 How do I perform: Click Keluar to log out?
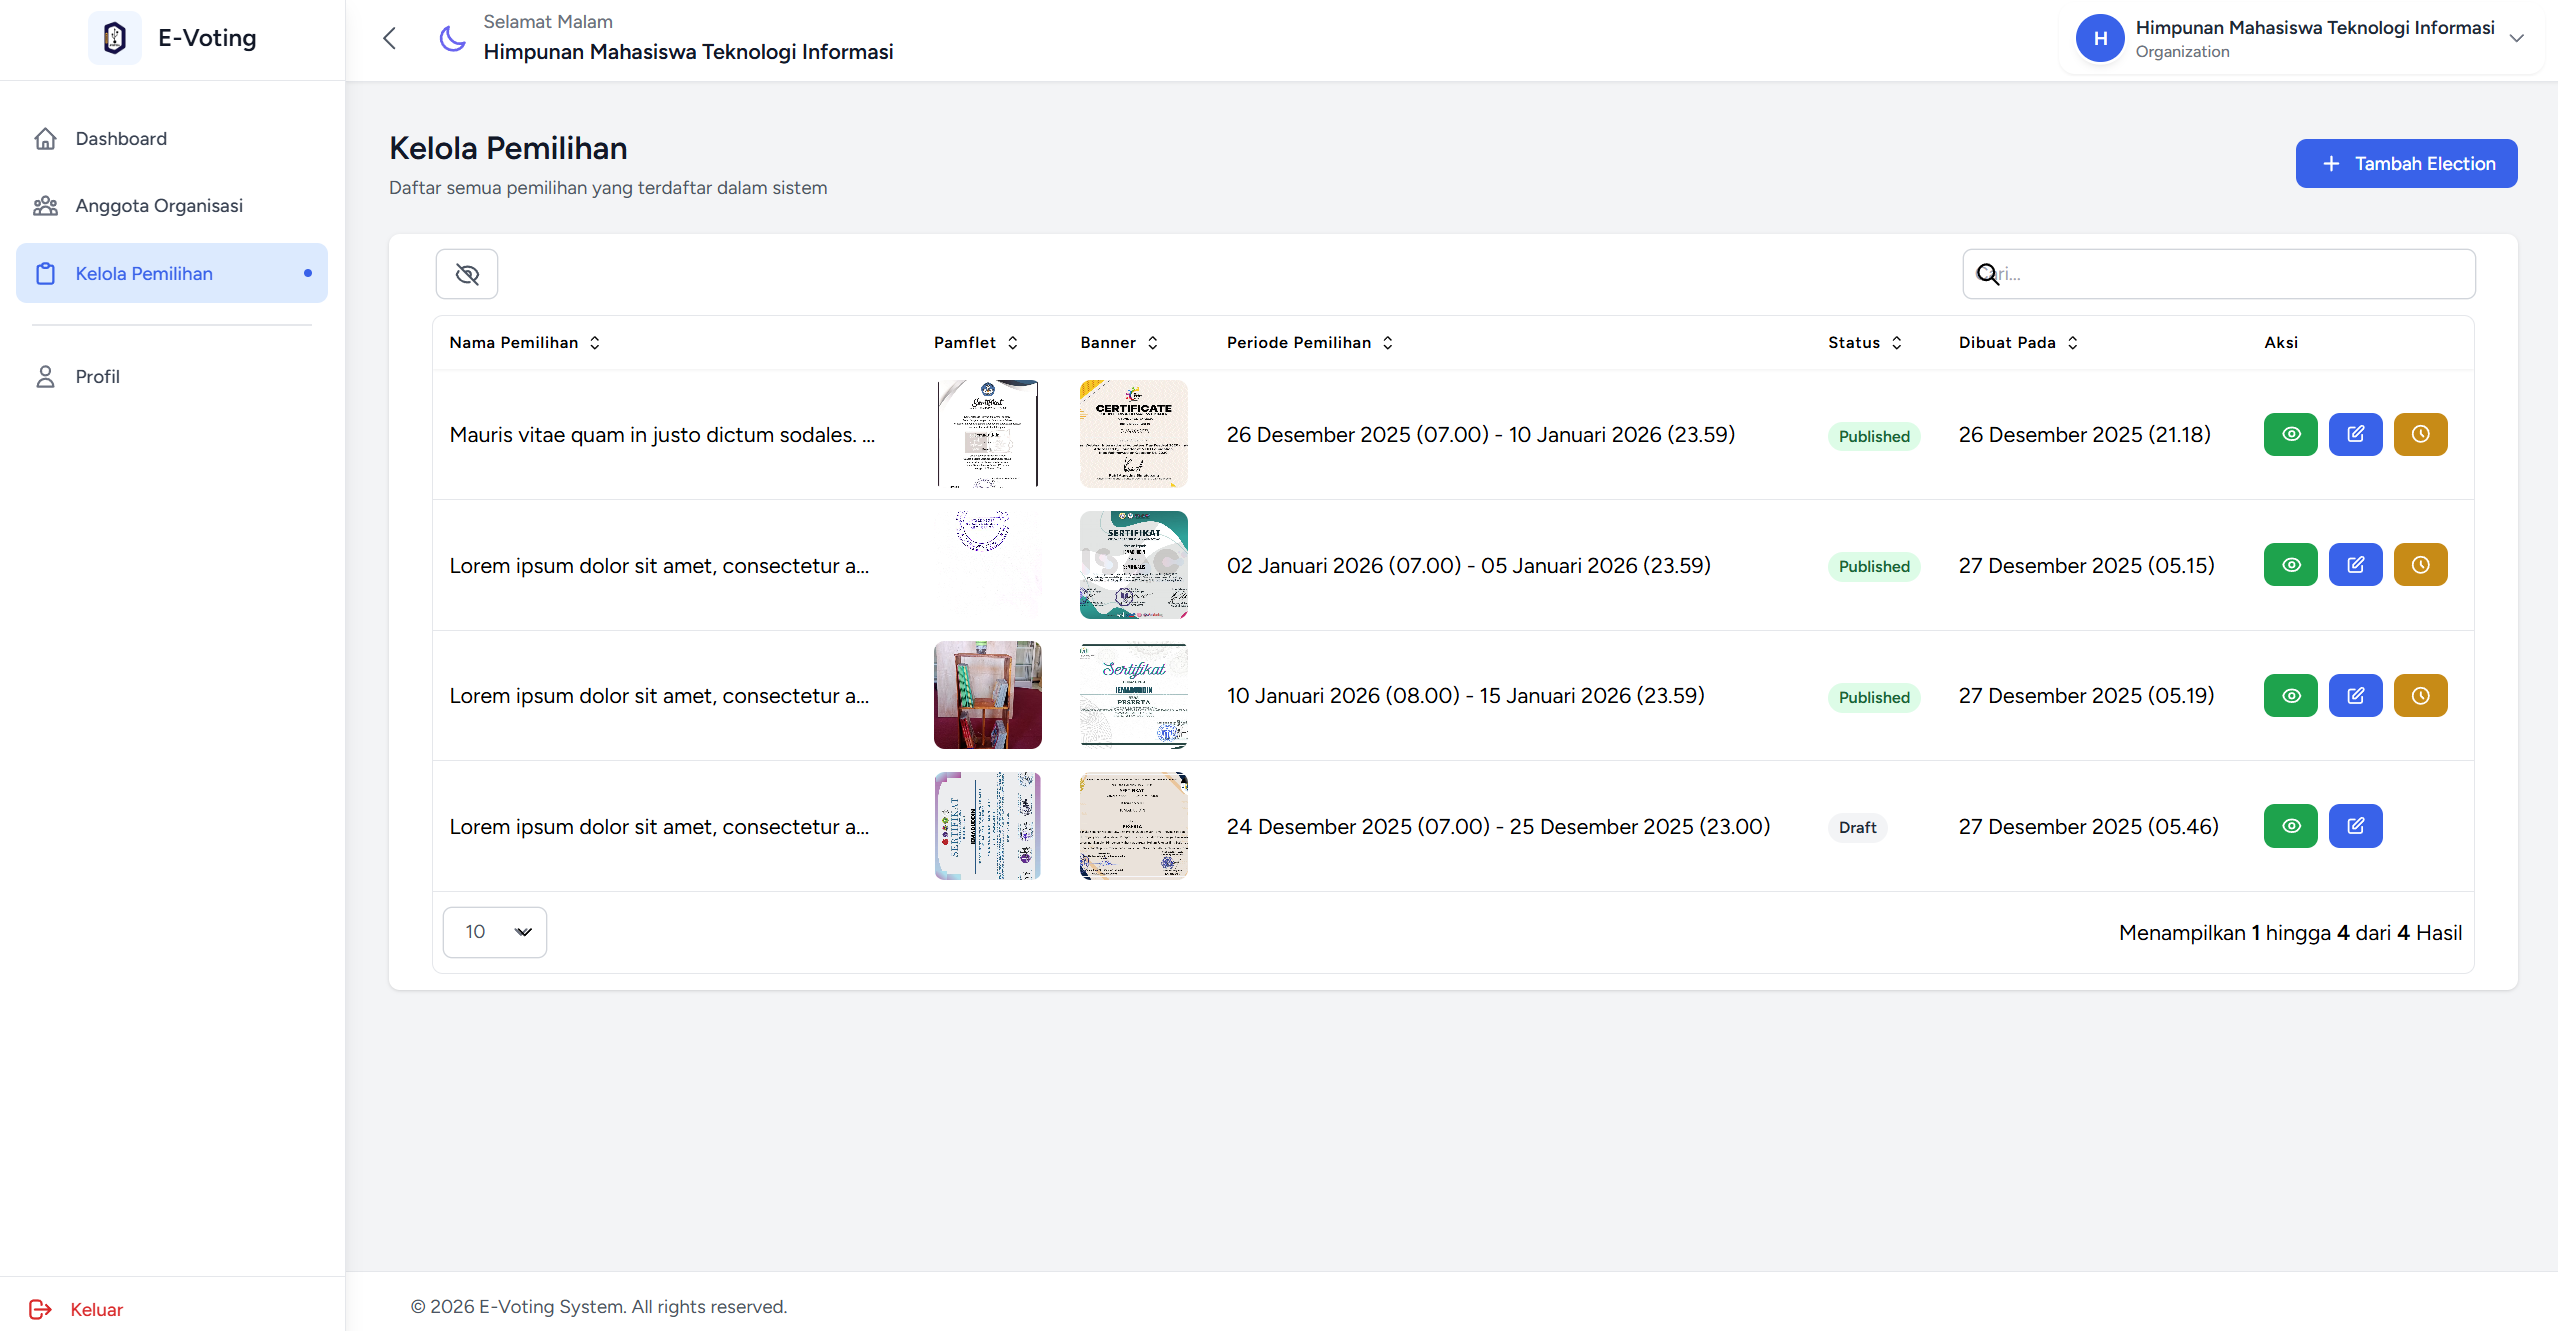tap(96, 1309)
